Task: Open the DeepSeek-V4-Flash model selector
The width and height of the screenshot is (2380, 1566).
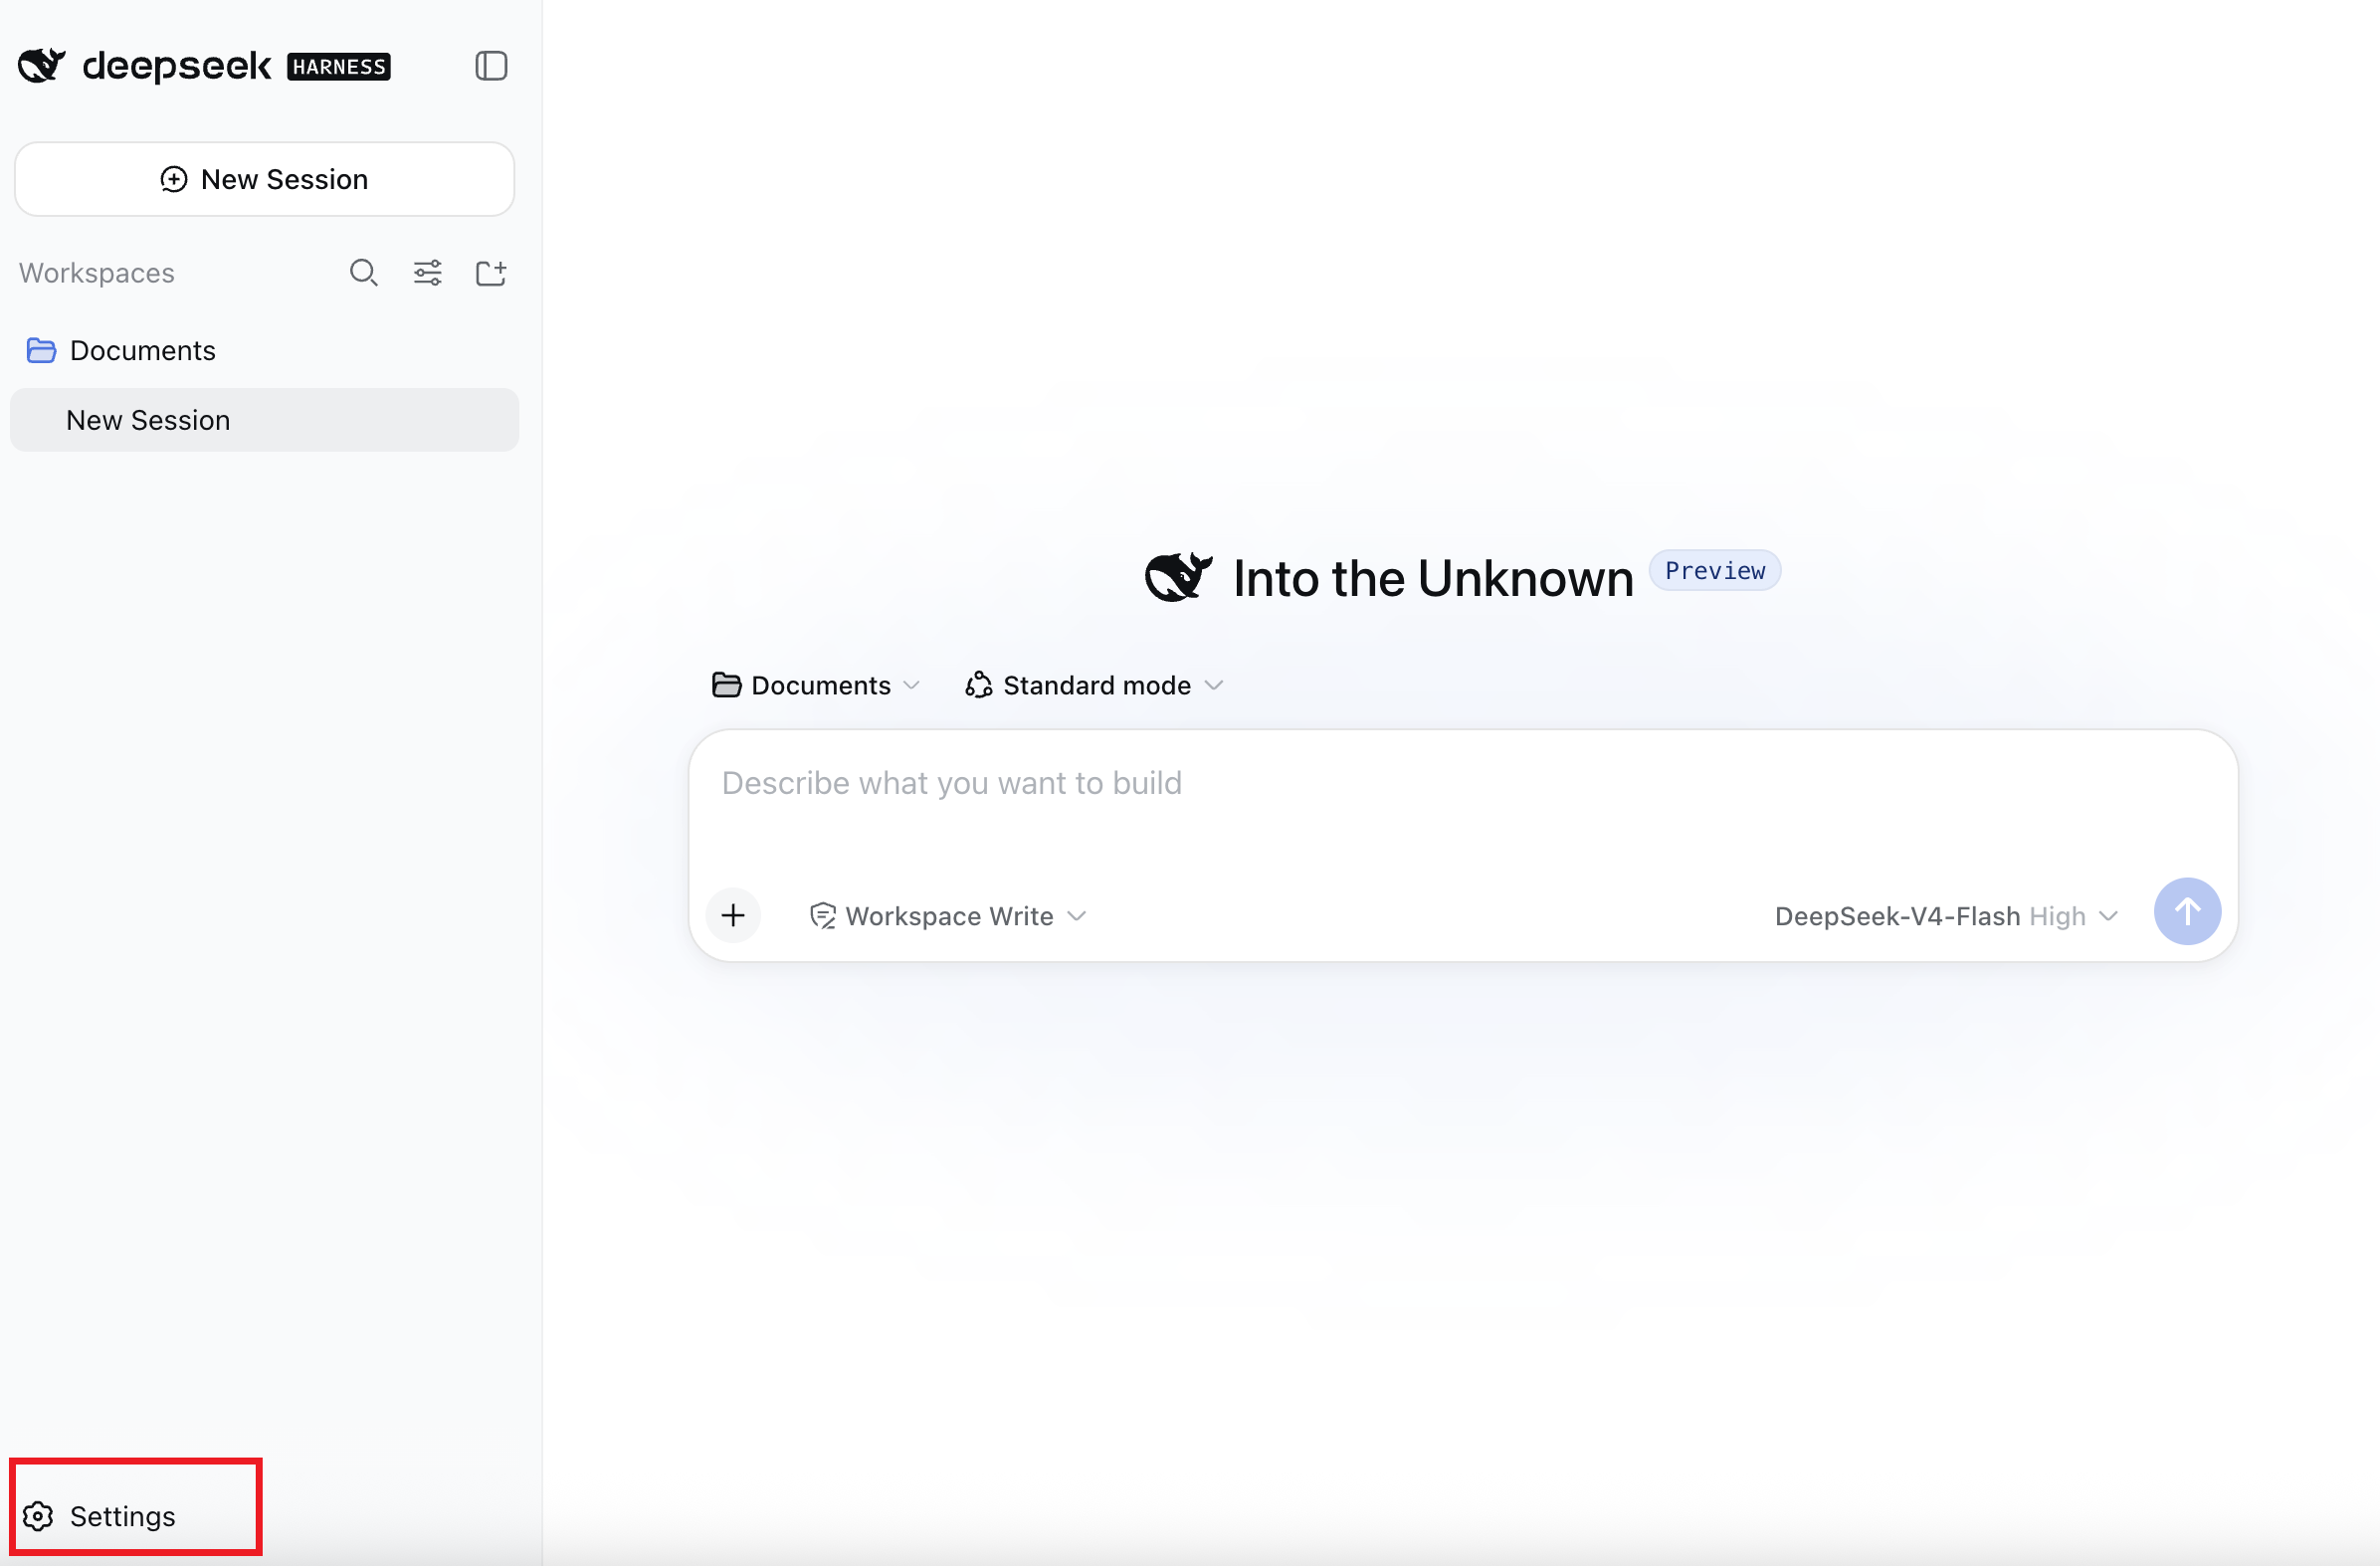Action: click(1946, 916)
